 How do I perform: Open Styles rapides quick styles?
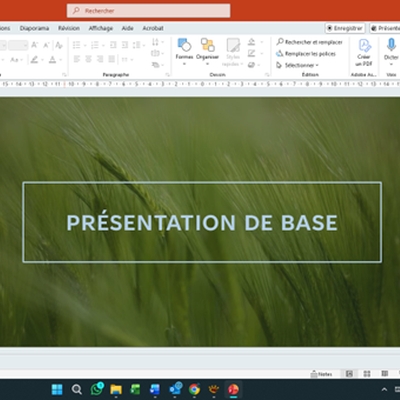click(233, 52)
